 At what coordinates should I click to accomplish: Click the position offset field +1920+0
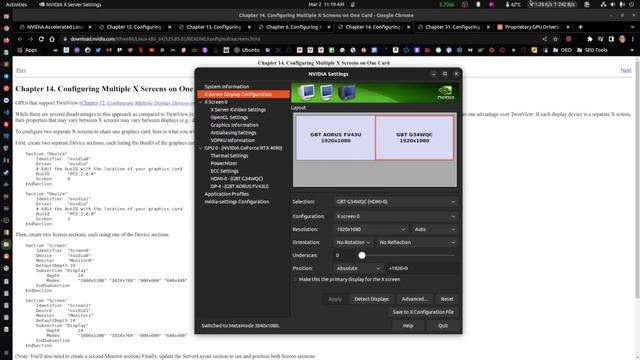click(421, 269)
